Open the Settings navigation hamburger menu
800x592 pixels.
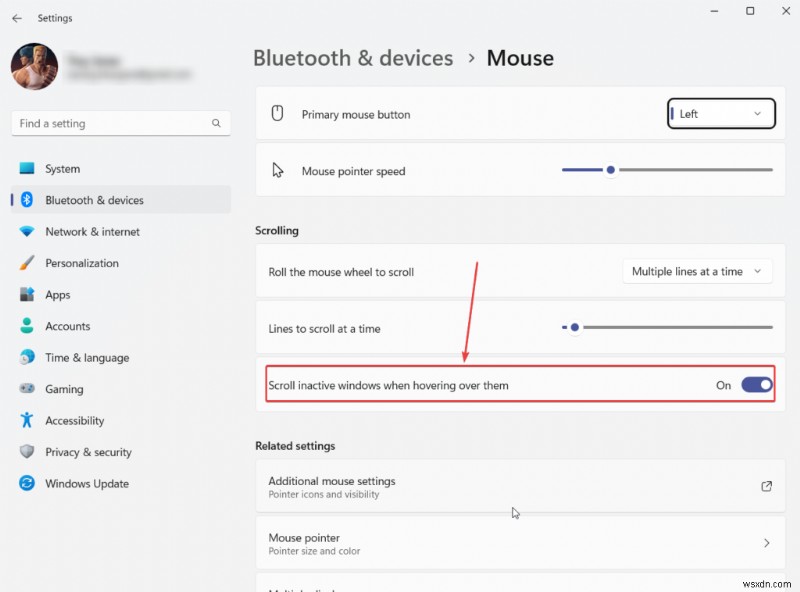coord(16,17)
